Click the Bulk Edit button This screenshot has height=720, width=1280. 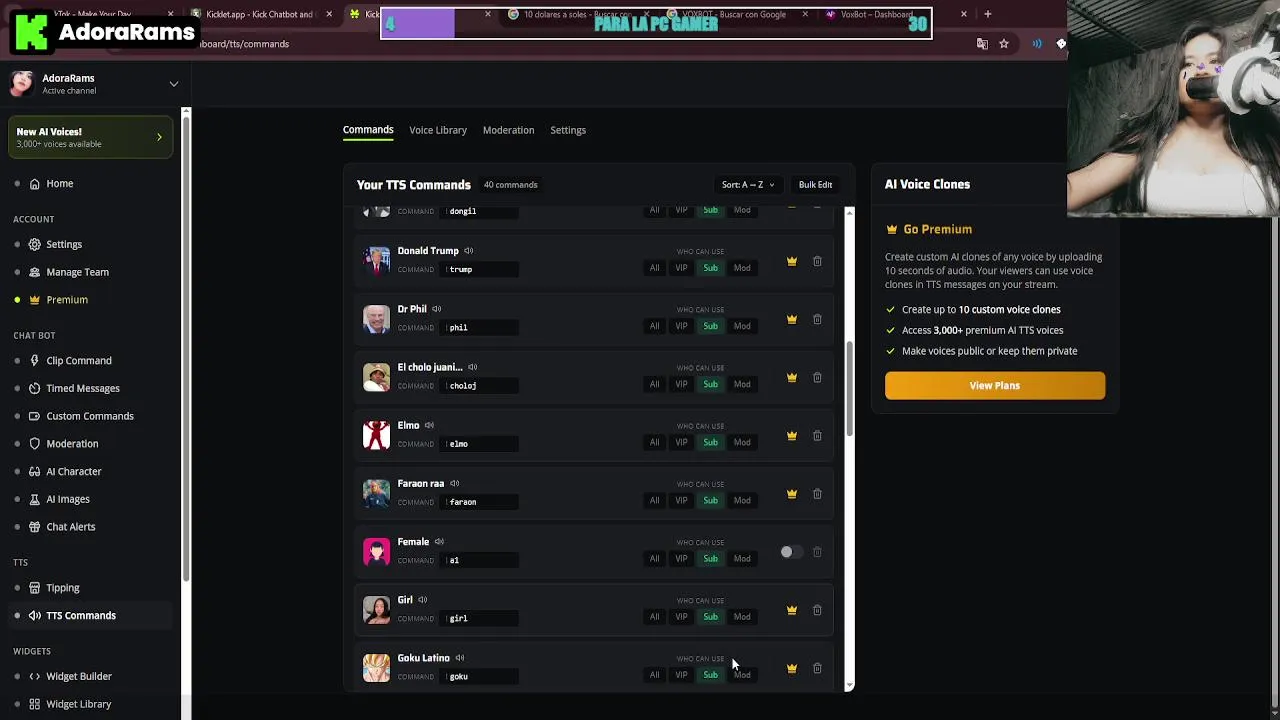(815, 185)
